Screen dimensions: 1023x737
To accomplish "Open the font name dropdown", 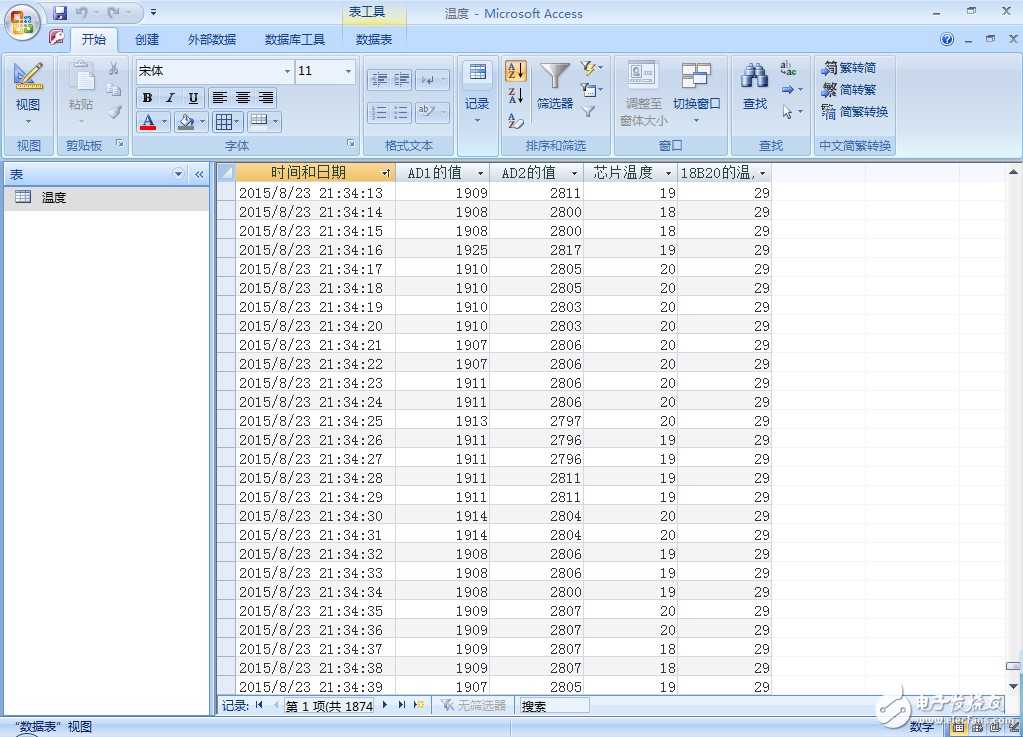I will coord(288,71).
